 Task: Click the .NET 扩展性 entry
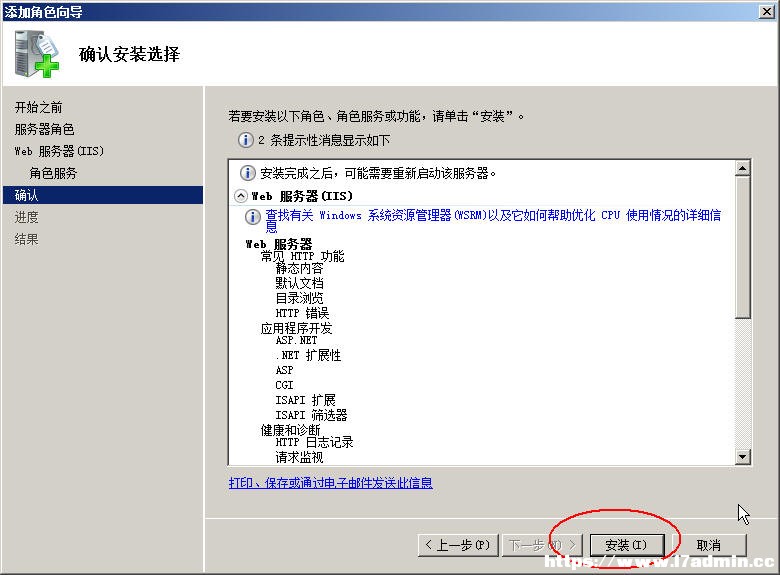(308, 356)
